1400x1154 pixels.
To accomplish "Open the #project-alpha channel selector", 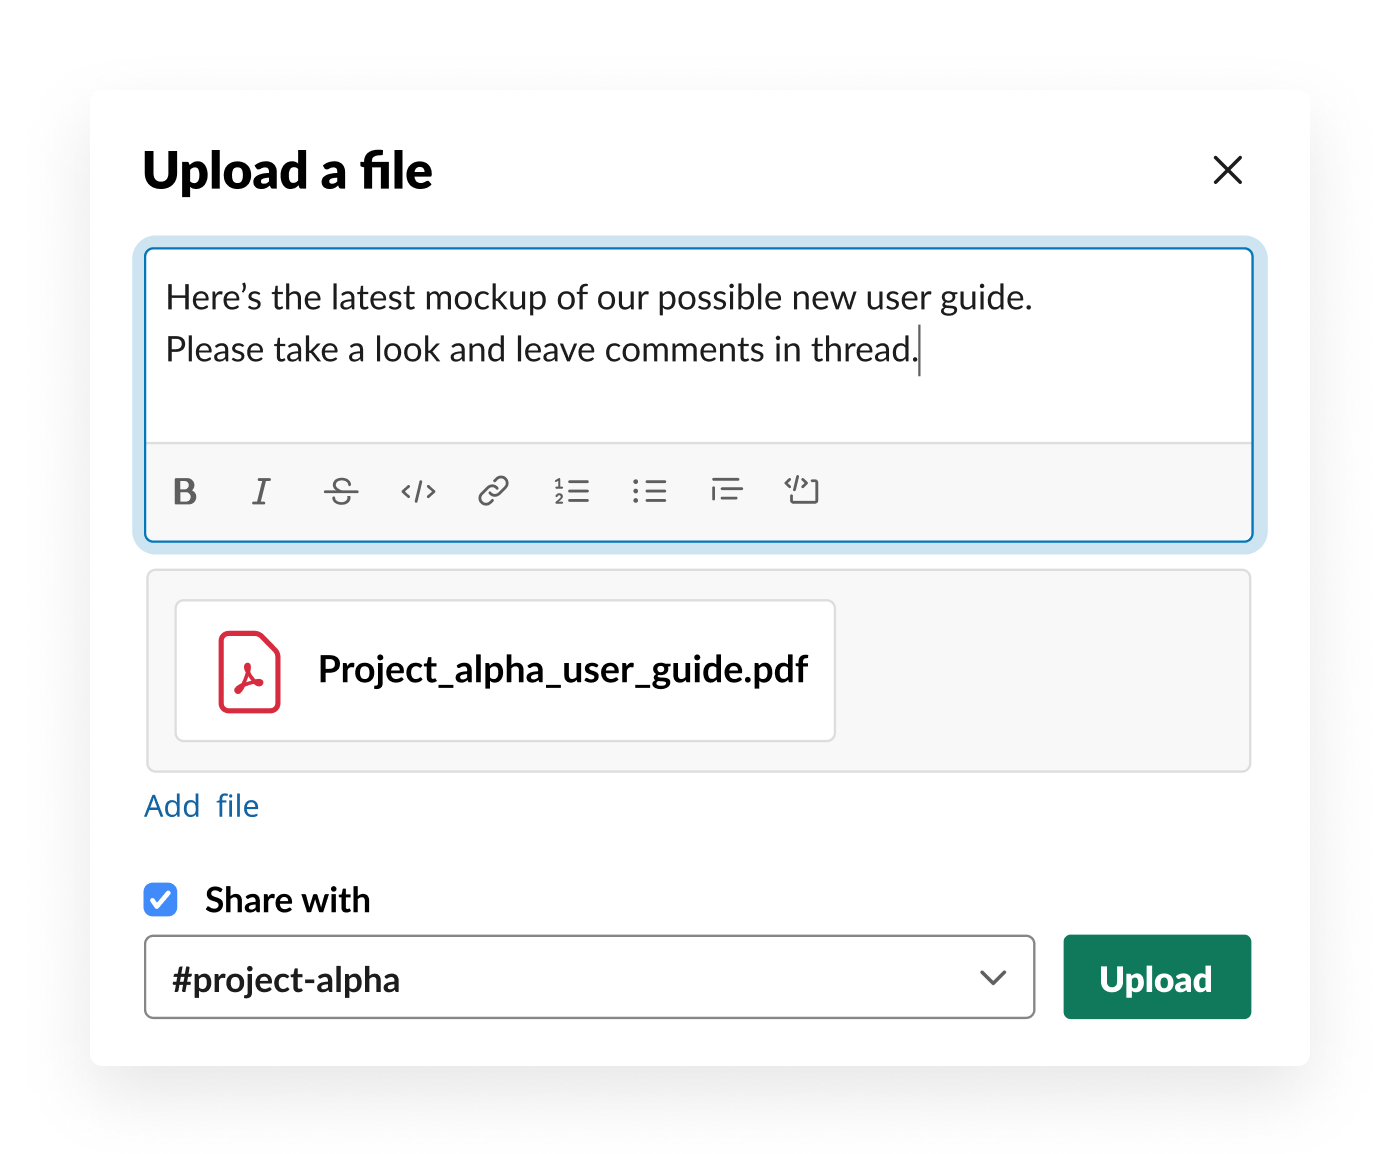I will pos(560,978).
